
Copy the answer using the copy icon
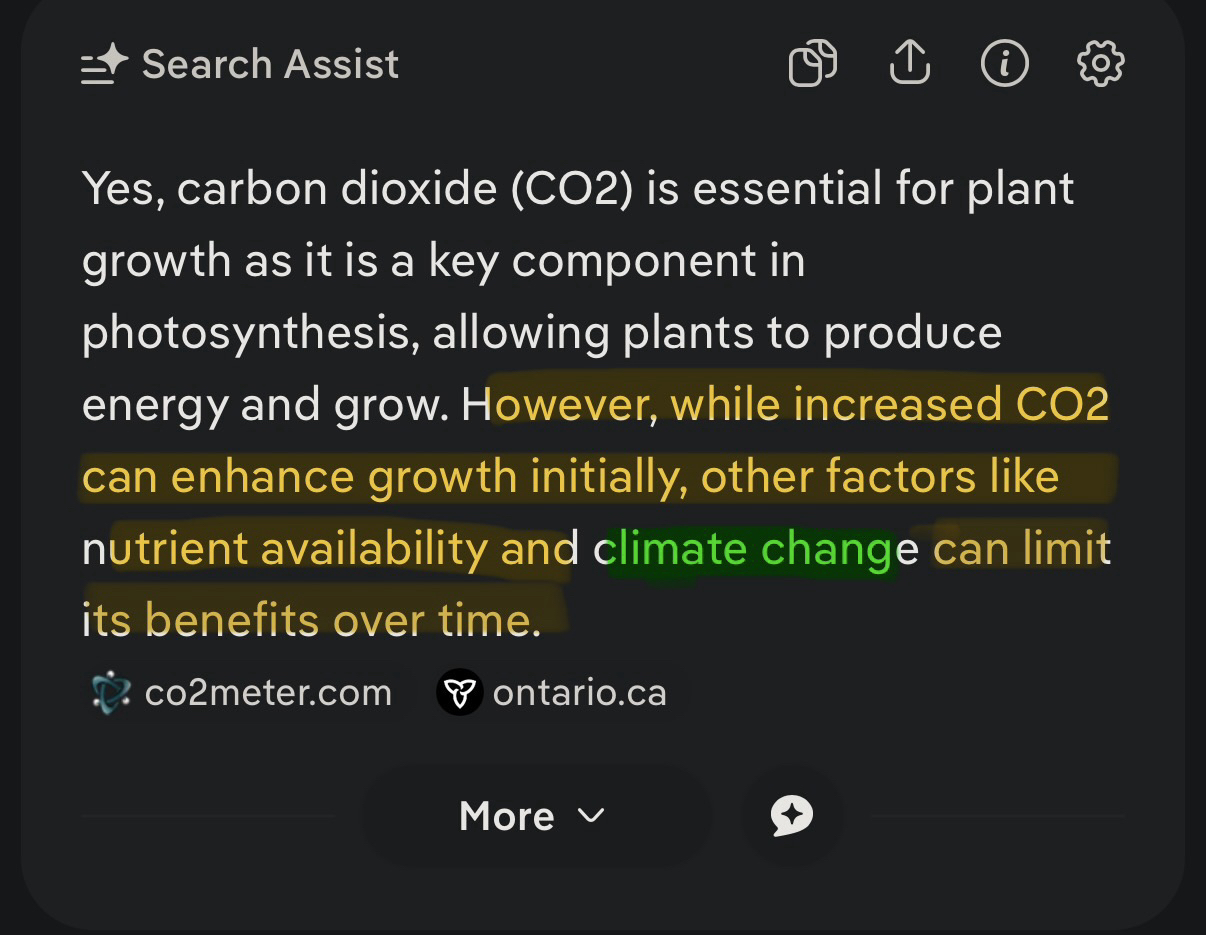812,65
